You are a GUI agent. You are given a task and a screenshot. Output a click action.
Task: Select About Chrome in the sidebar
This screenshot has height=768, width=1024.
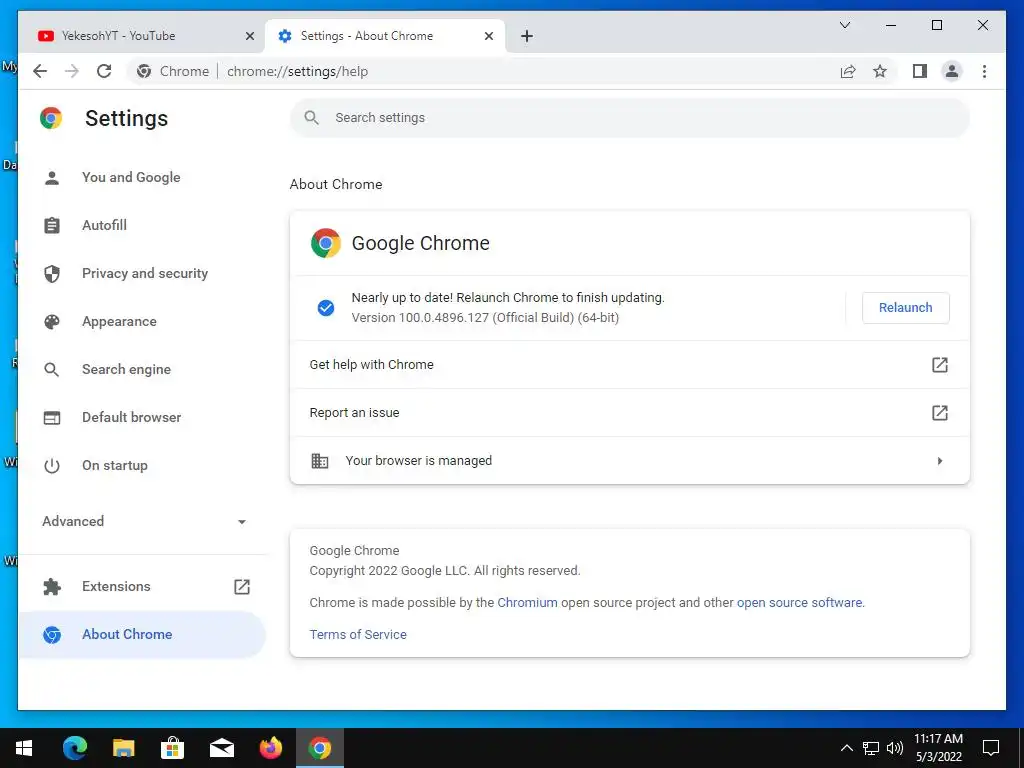click(x=142, y=635)
